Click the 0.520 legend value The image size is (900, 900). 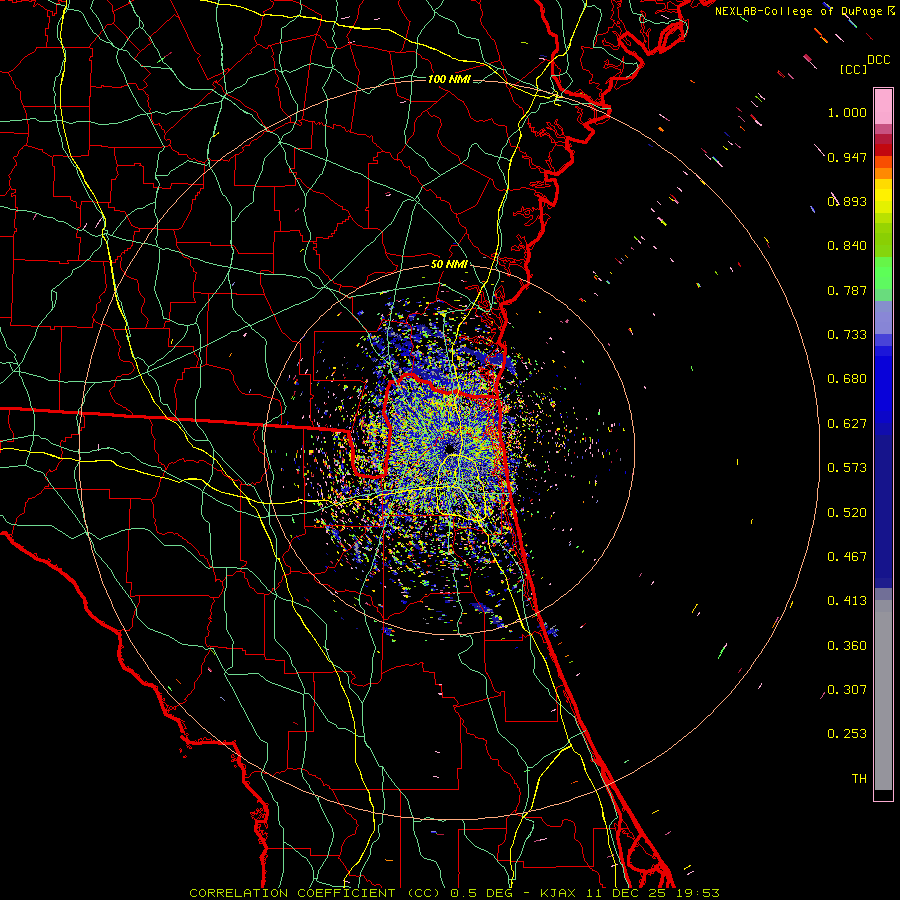tap(847, 513)
